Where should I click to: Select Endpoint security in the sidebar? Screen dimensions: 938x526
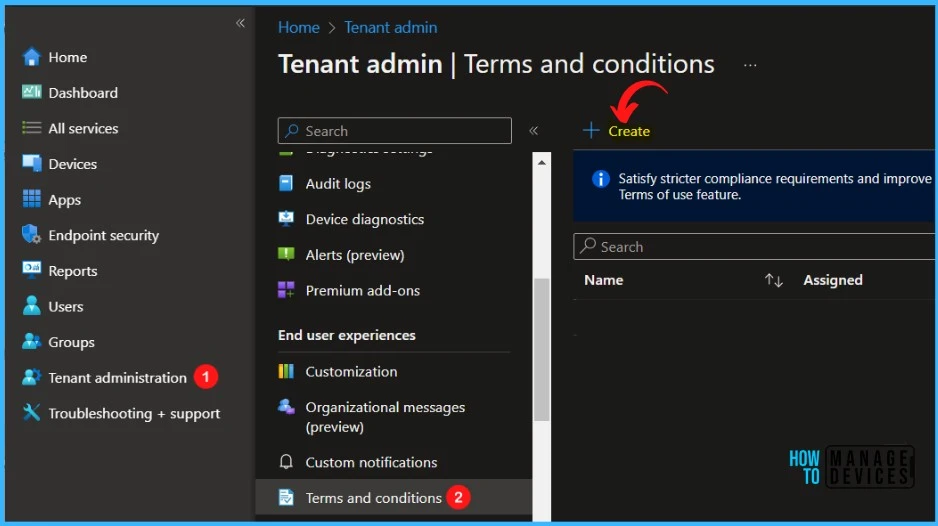coord(103,235)
